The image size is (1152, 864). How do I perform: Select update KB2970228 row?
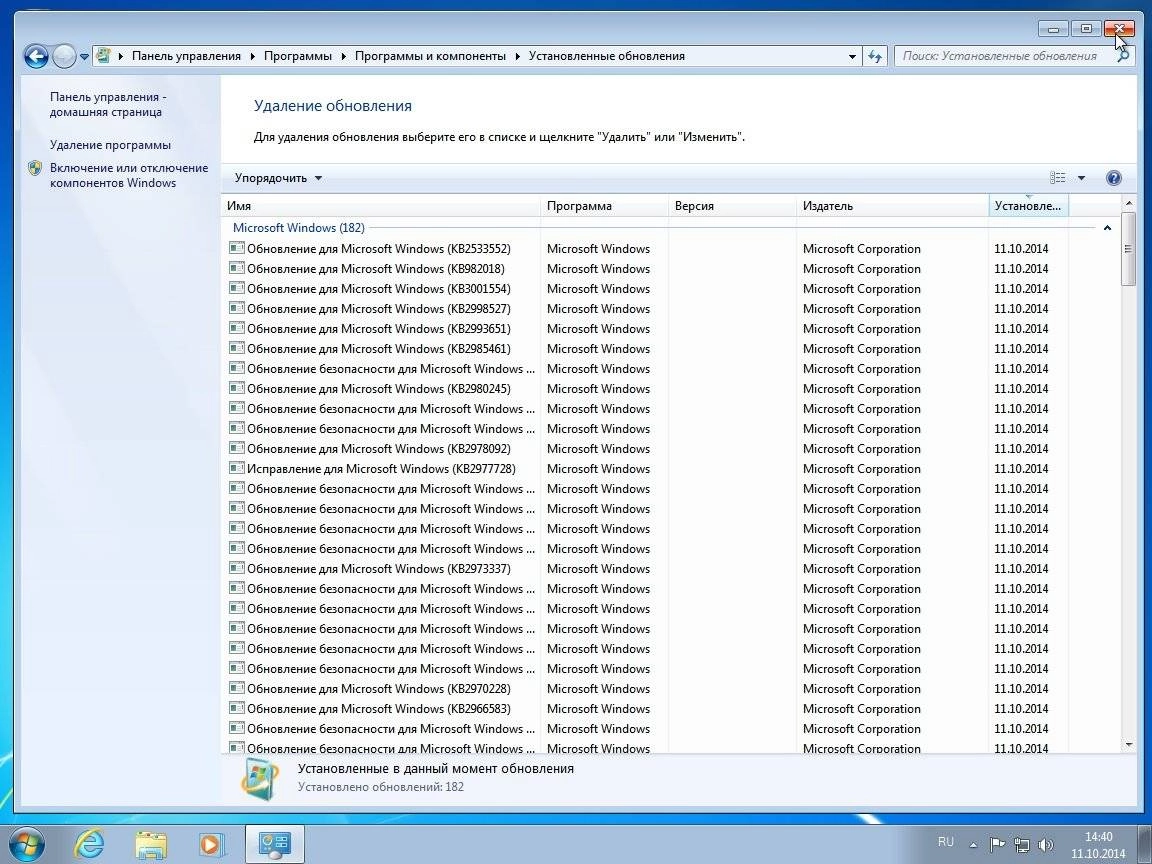(647, 688)
